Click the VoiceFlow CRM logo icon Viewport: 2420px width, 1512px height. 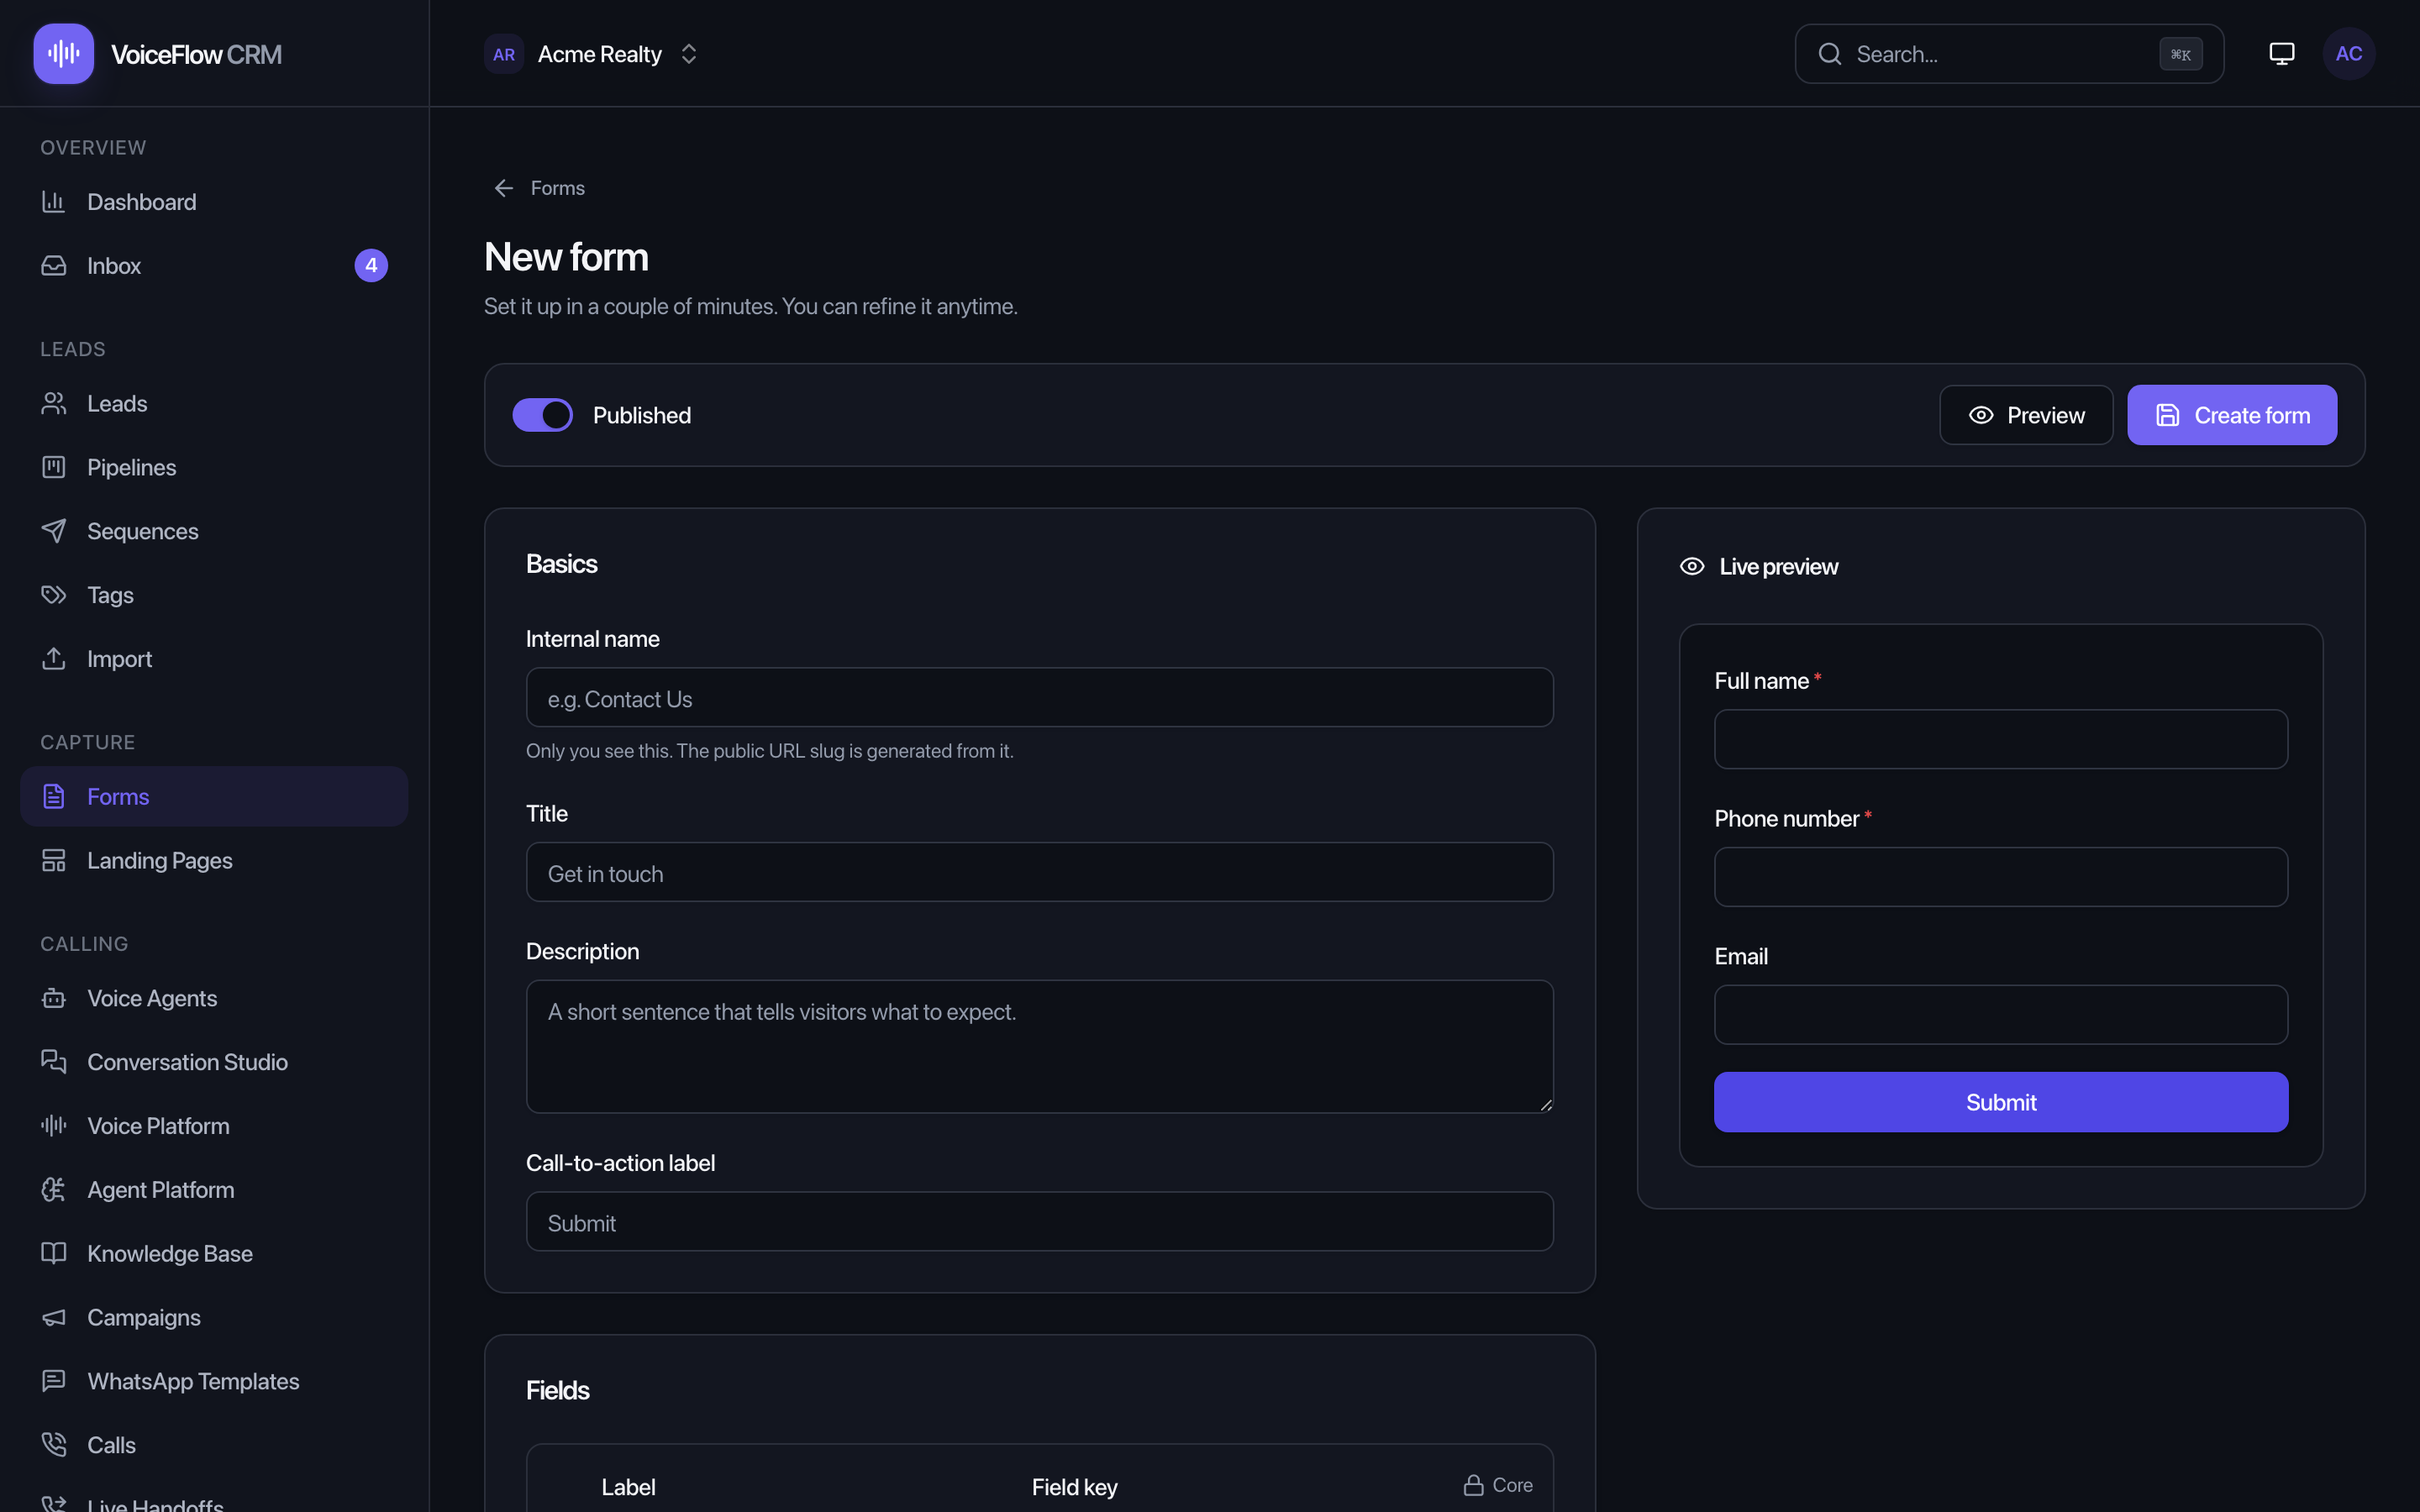click(63, 54)
